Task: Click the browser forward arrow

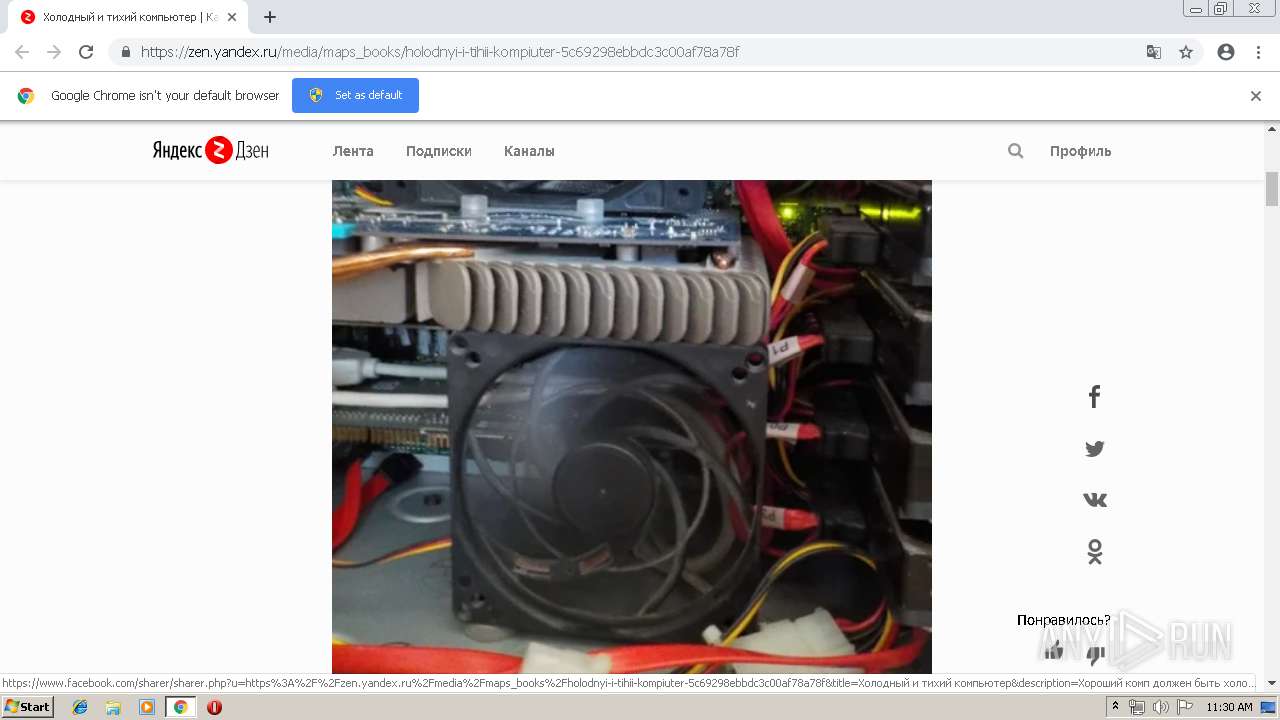Action: point(54,52)
